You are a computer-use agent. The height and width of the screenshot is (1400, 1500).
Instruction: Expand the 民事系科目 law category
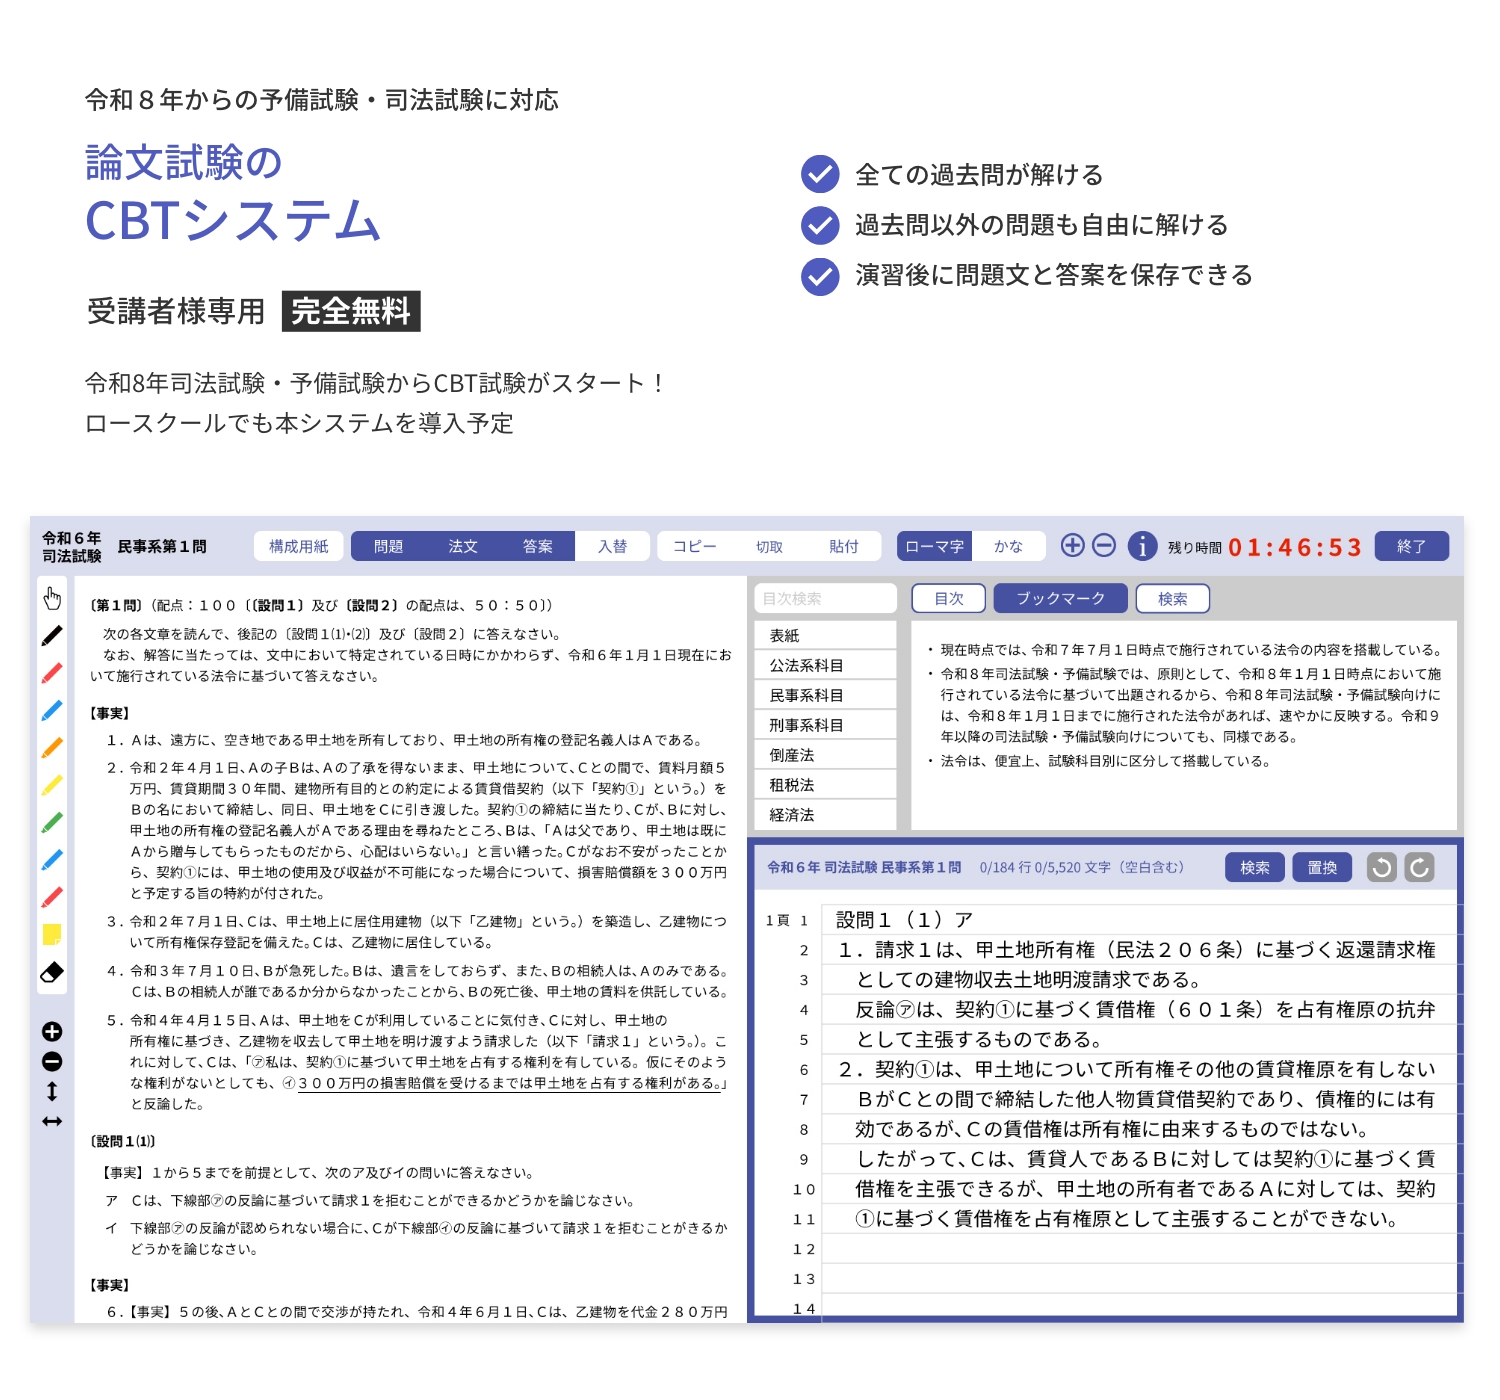pyautogui.click(x=806, y=695)
